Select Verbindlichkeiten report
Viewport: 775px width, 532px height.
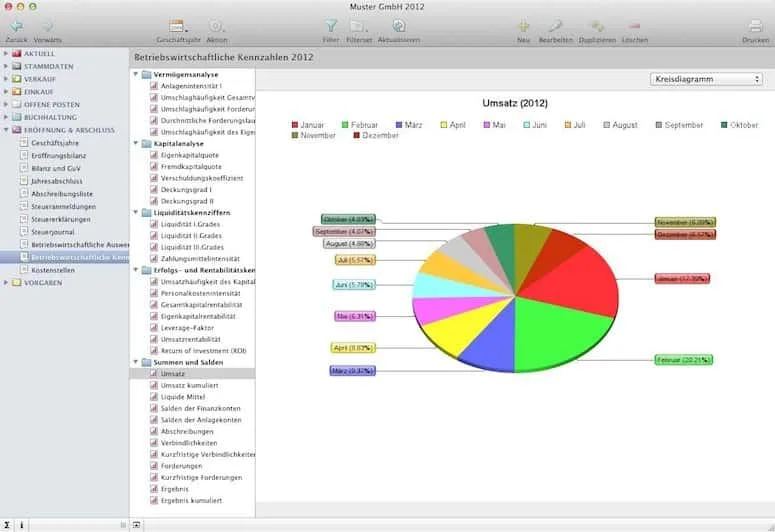189,443
